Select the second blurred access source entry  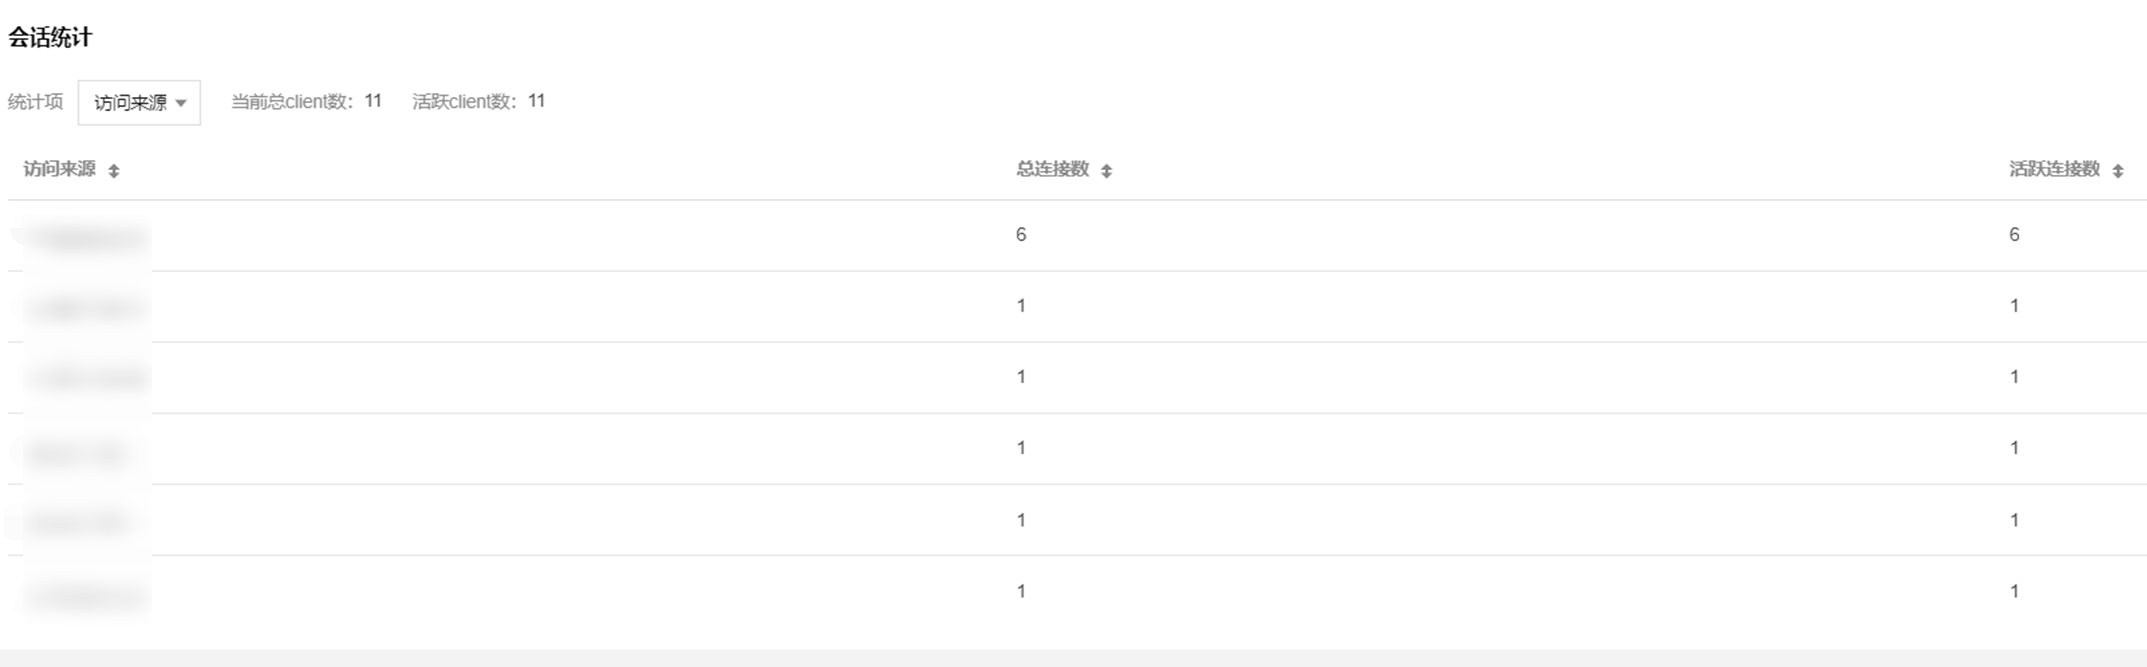[86, 308]
